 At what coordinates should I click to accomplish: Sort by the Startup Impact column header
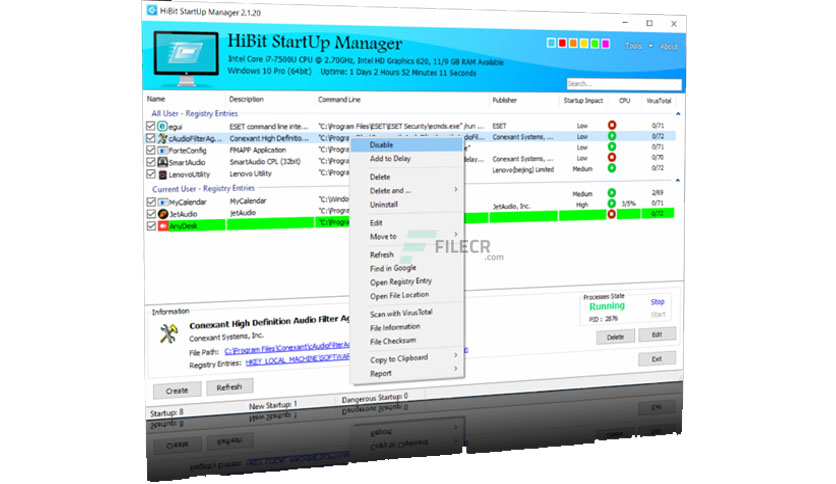click(x=583, y=100)
